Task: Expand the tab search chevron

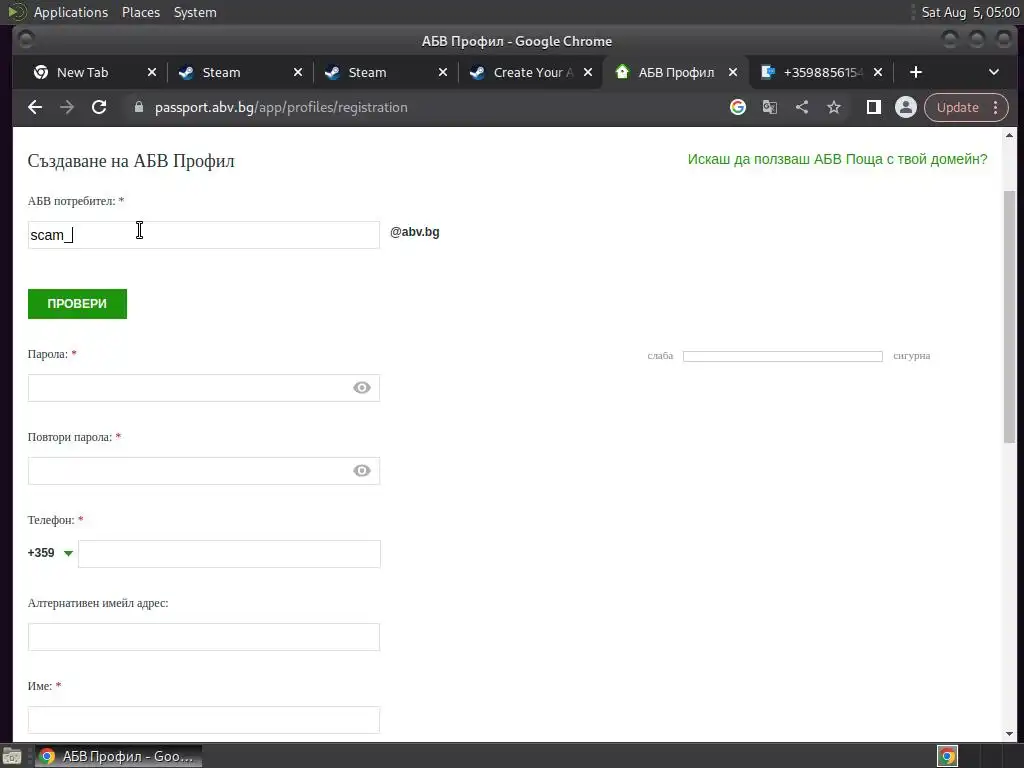Action: tap(994, 72)
